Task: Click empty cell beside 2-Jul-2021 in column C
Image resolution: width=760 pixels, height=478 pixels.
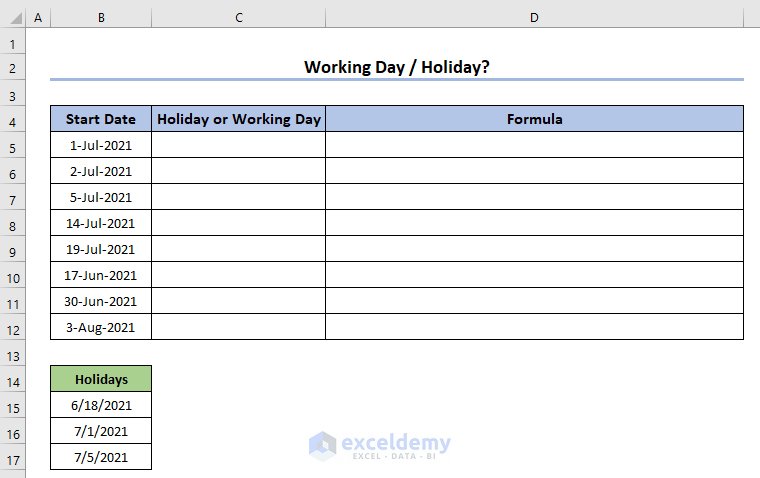Action: 238,171
